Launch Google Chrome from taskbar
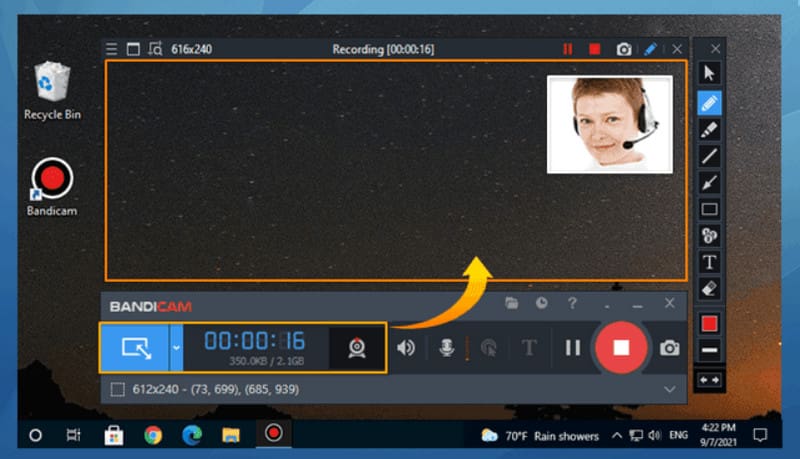 point(153,435)
